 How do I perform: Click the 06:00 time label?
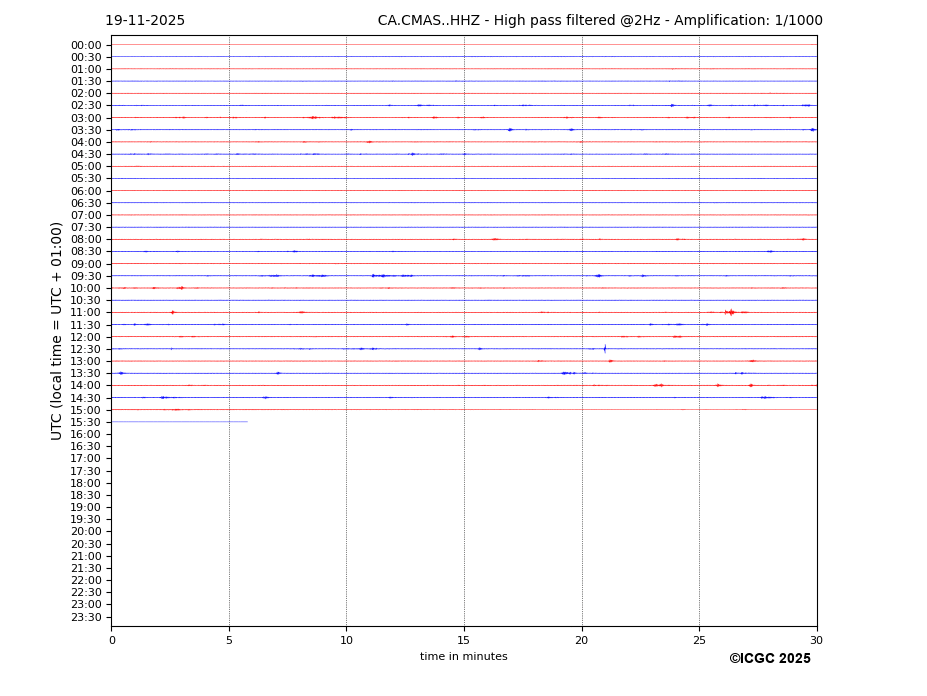pos(86,191)
